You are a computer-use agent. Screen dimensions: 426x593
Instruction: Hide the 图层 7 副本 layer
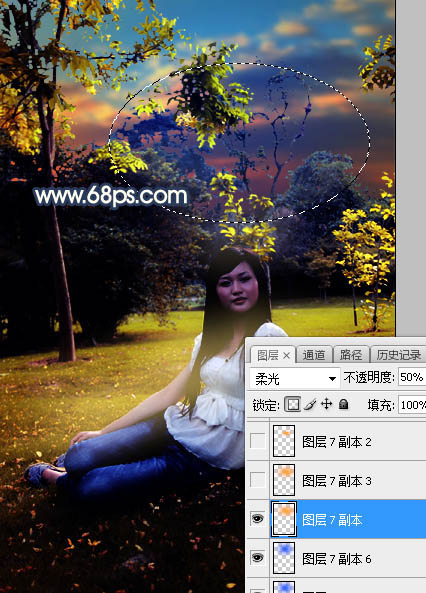point(258,519)
